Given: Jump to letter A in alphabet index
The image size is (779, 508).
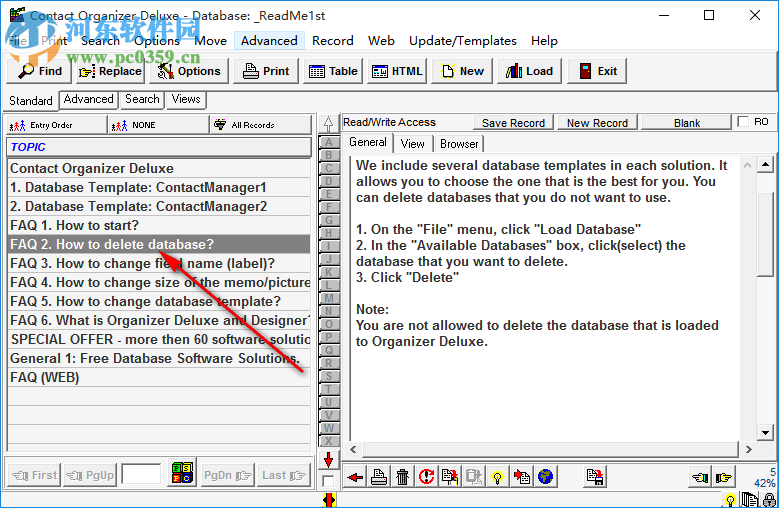Looking at the screenshot, I should [328, 142].
